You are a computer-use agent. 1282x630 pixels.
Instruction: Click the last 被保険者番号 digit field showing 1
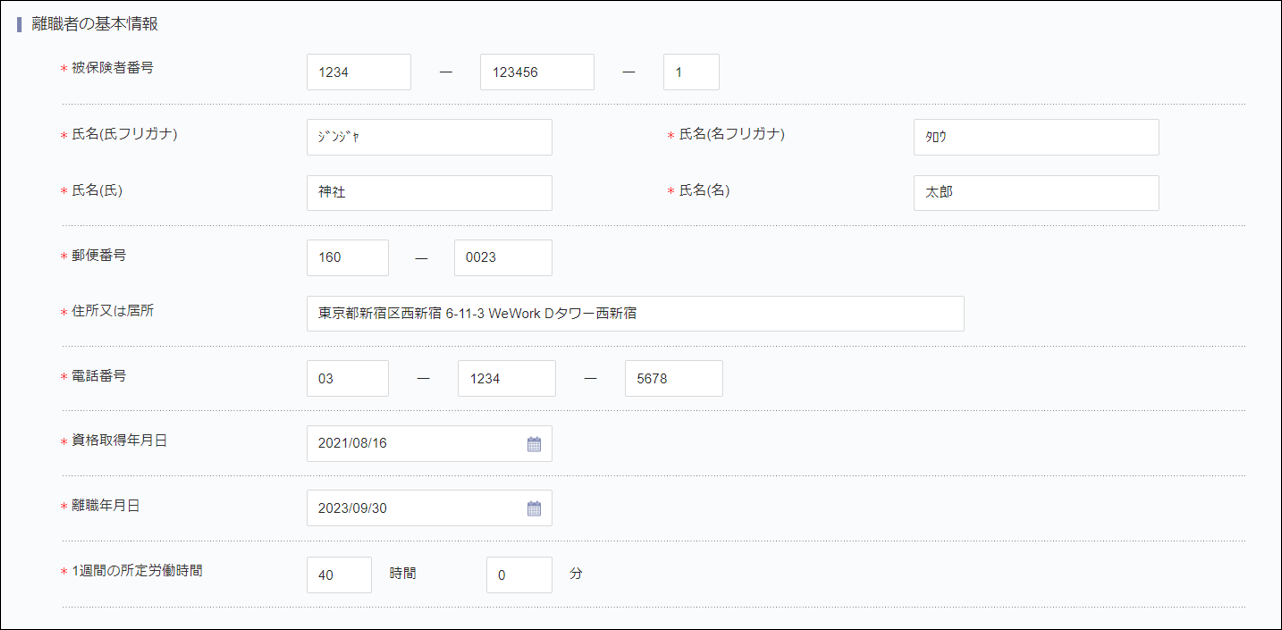[691, 71]
